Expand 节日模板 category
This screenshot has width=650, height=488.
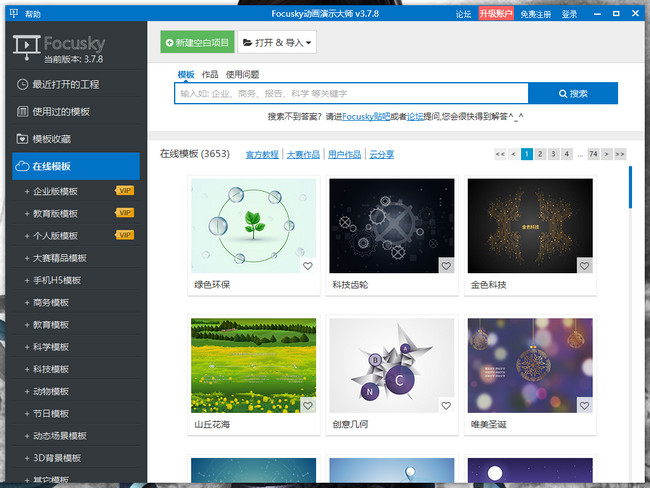point(76,414)
